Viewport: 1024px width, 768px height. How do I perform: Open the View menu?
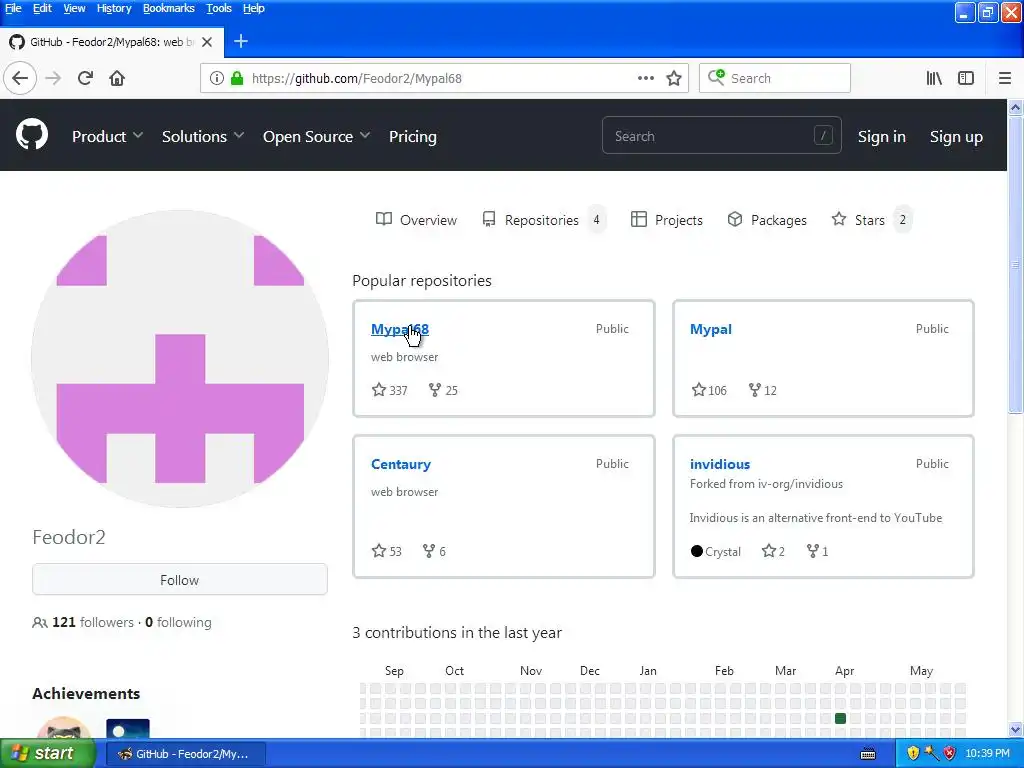coord(74,8)
